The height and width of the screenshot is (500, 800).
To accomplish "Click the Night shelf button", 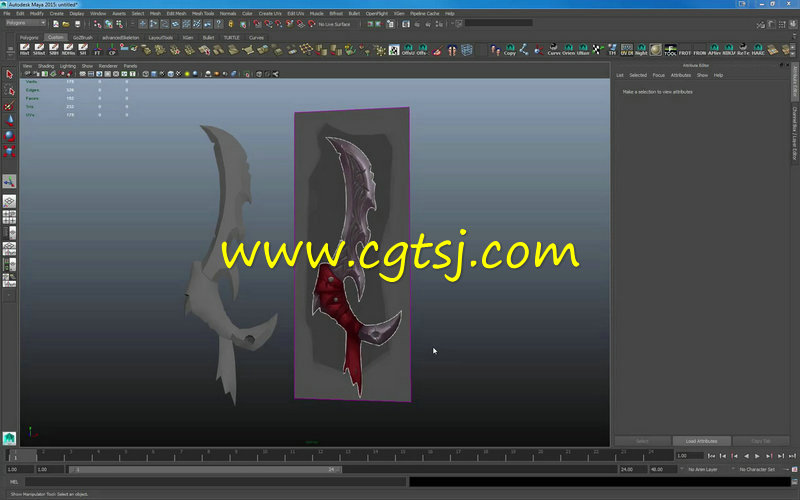I will [641, 49].
